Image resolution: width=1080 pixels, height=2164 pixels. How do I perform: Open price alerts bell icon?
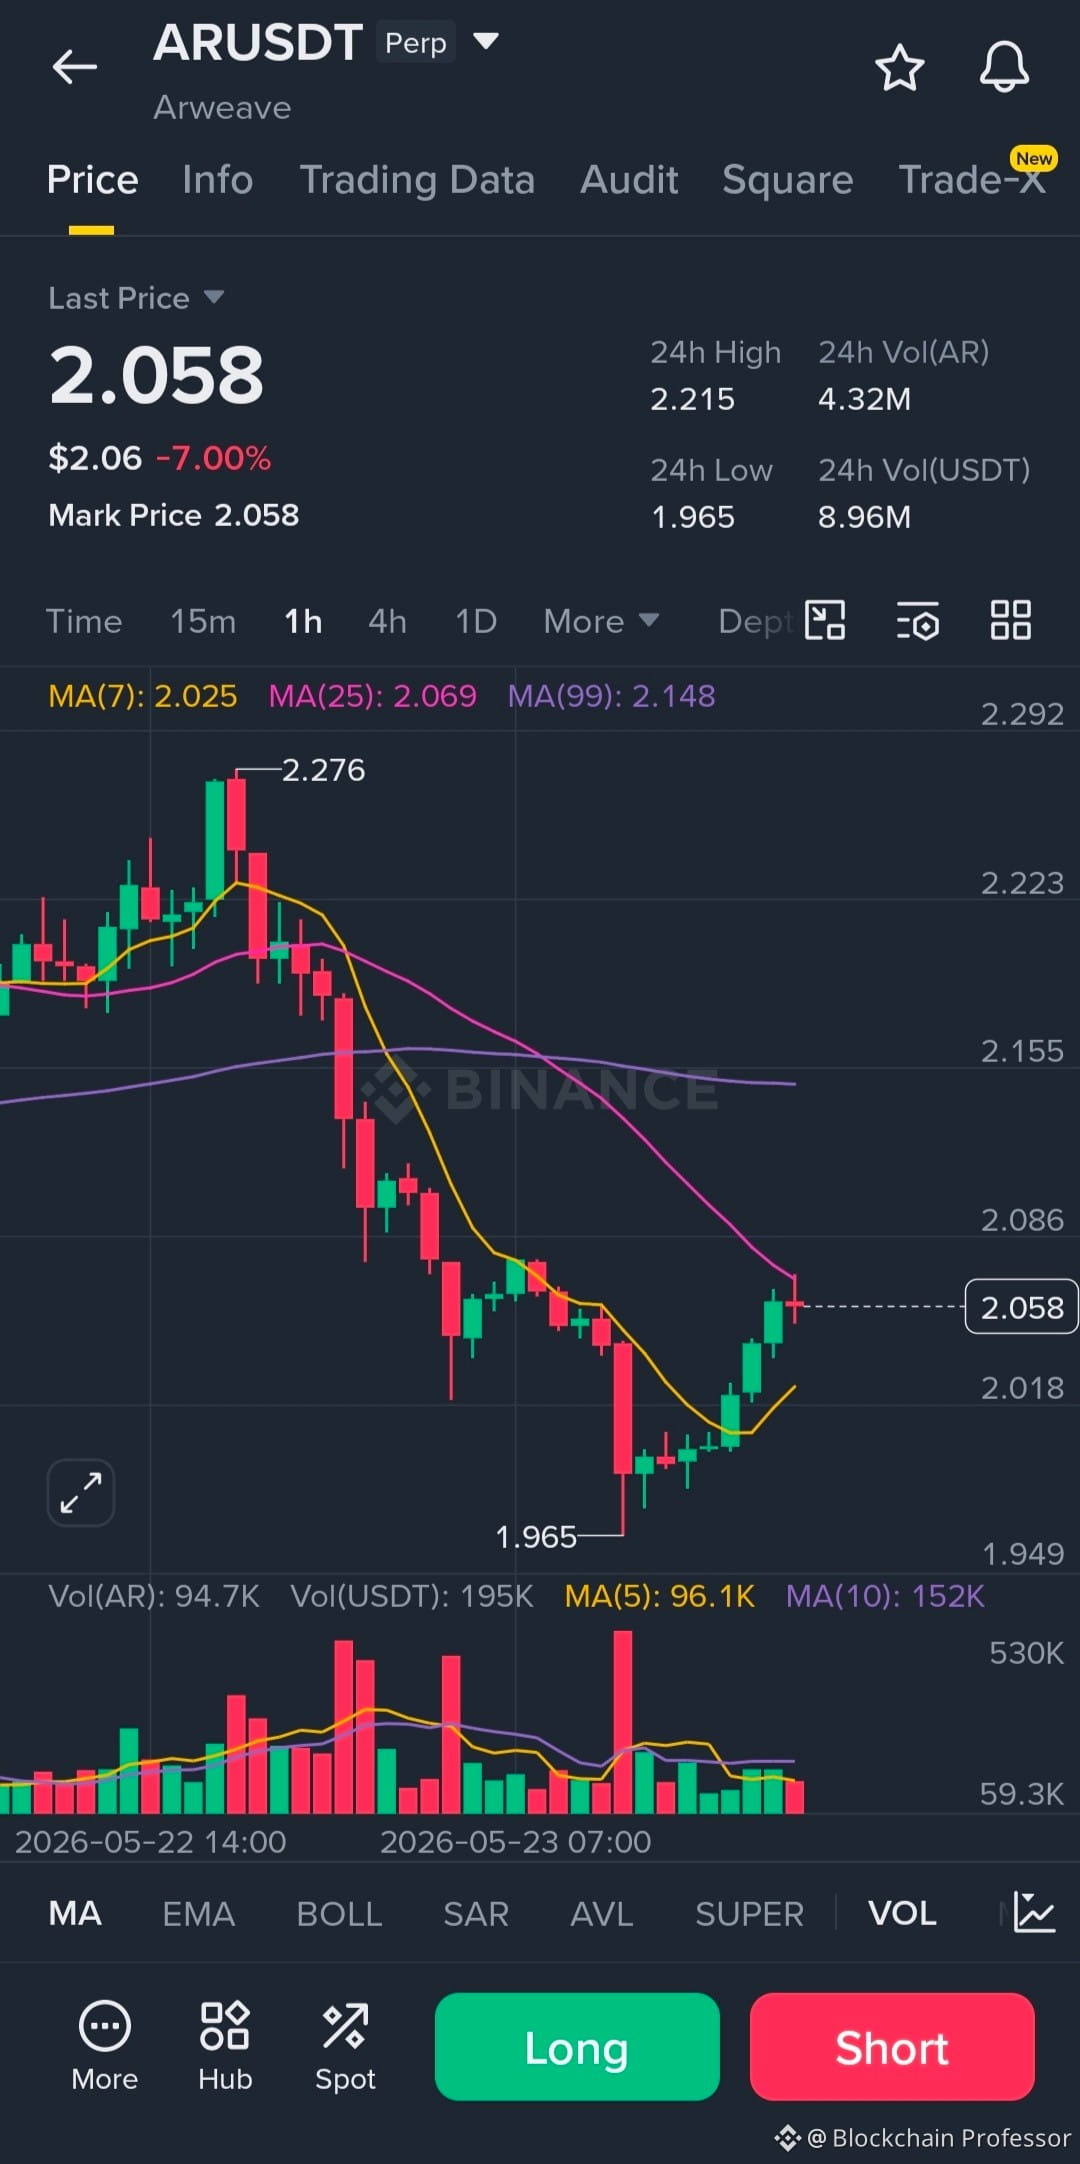click(x=1004, y=67)
